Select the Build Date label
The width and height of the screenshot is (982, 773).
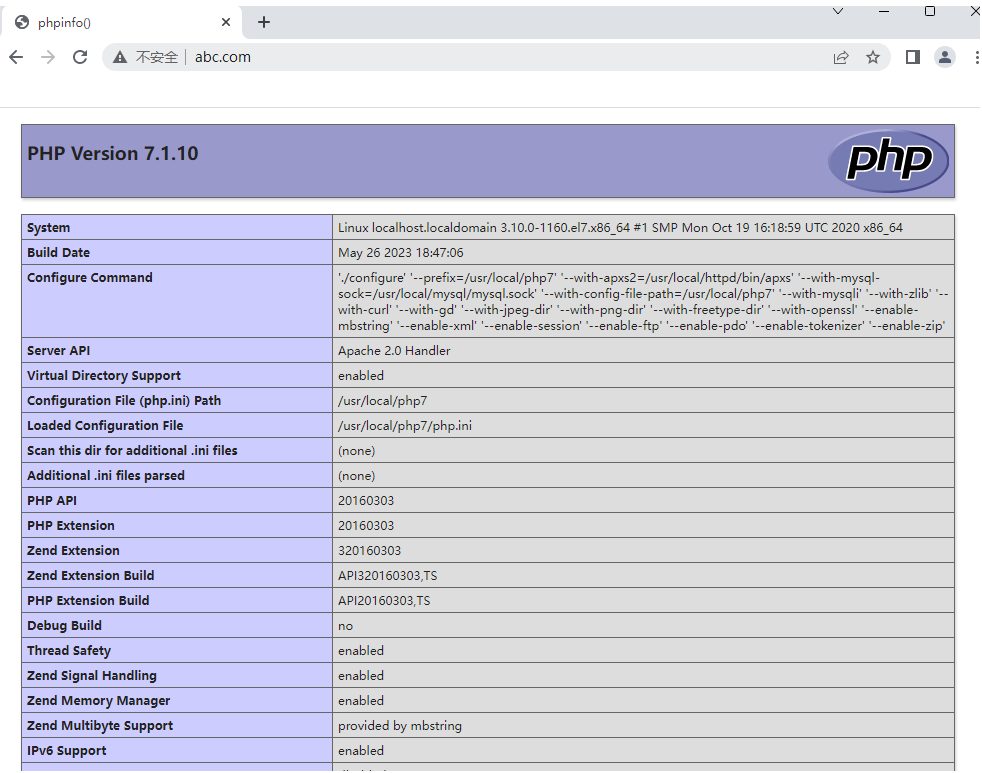click(58, 252)
